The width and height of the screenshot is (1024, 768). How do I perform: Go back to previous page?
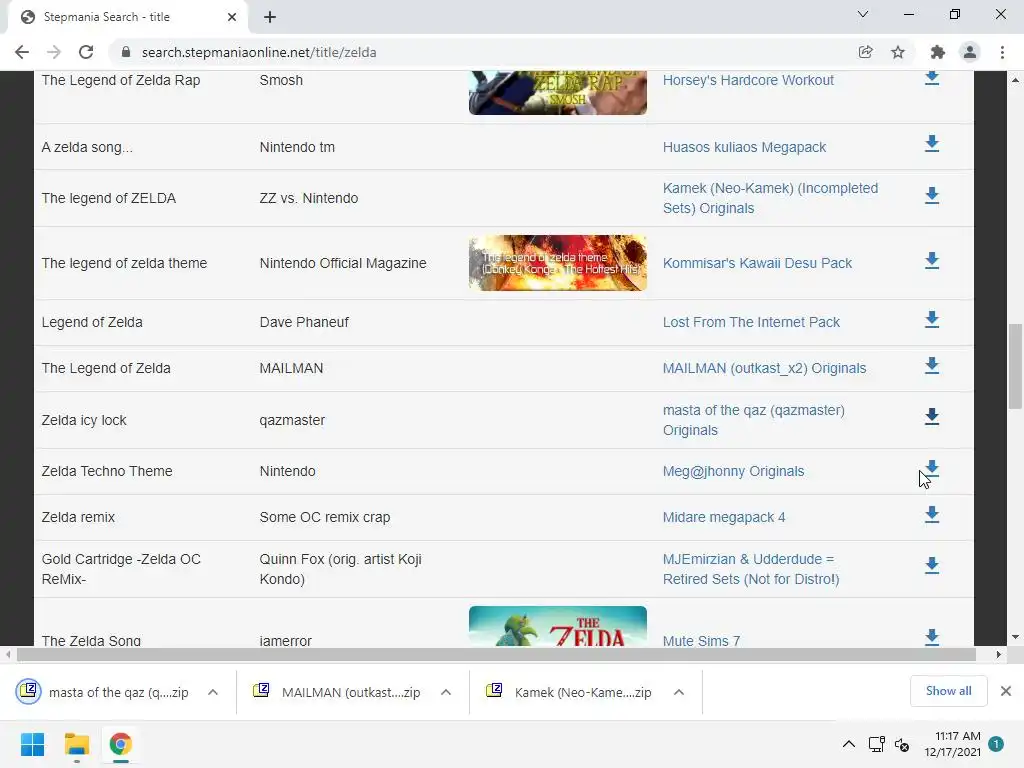click(x=22, y=52)
